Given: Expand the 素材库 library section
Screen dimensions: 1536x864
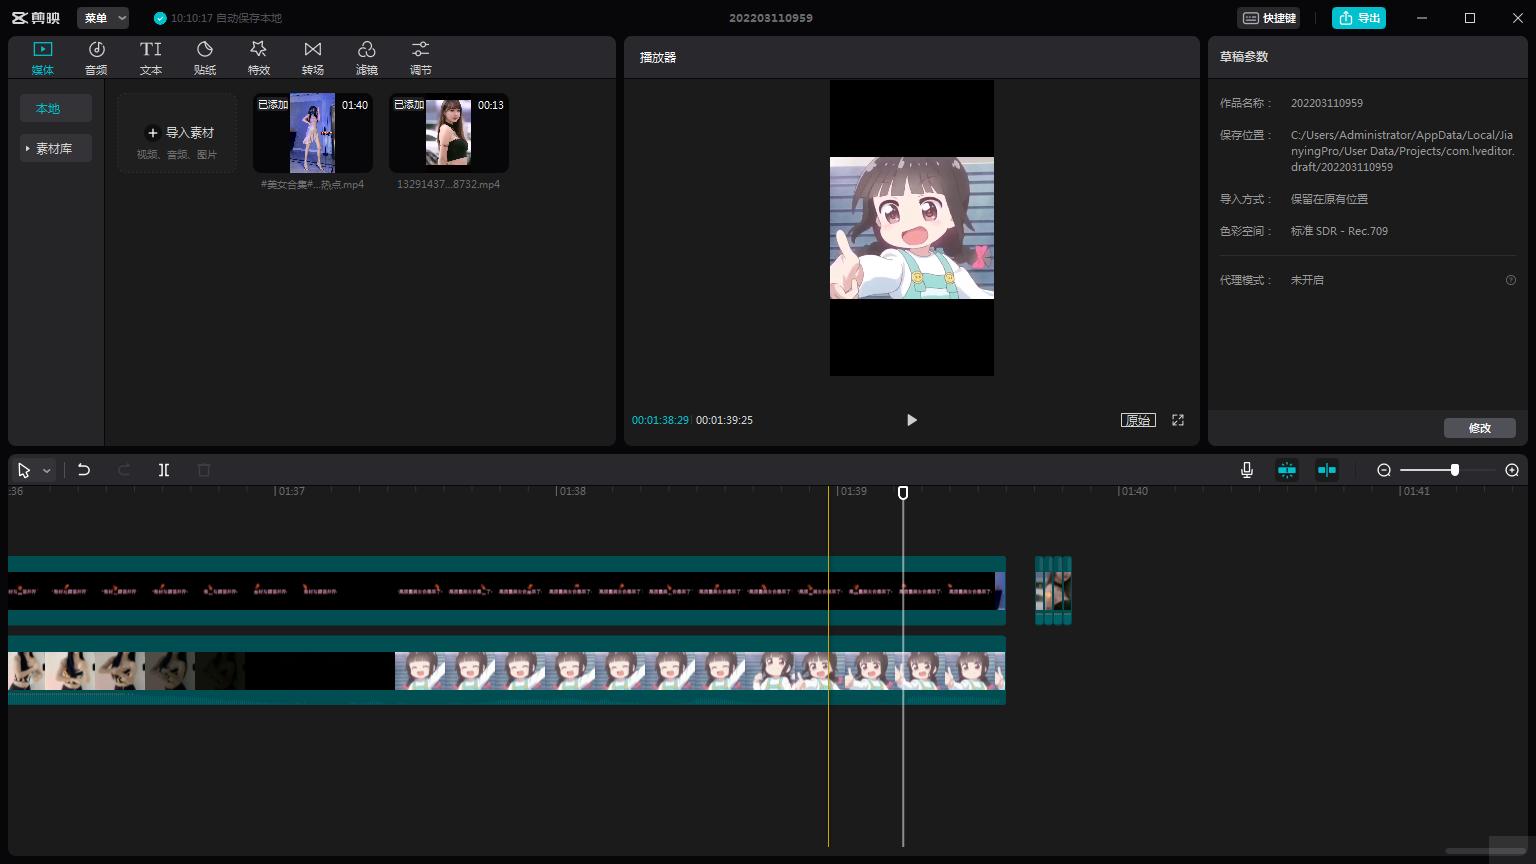Looking at the screenshot, I should click(55, 148).
